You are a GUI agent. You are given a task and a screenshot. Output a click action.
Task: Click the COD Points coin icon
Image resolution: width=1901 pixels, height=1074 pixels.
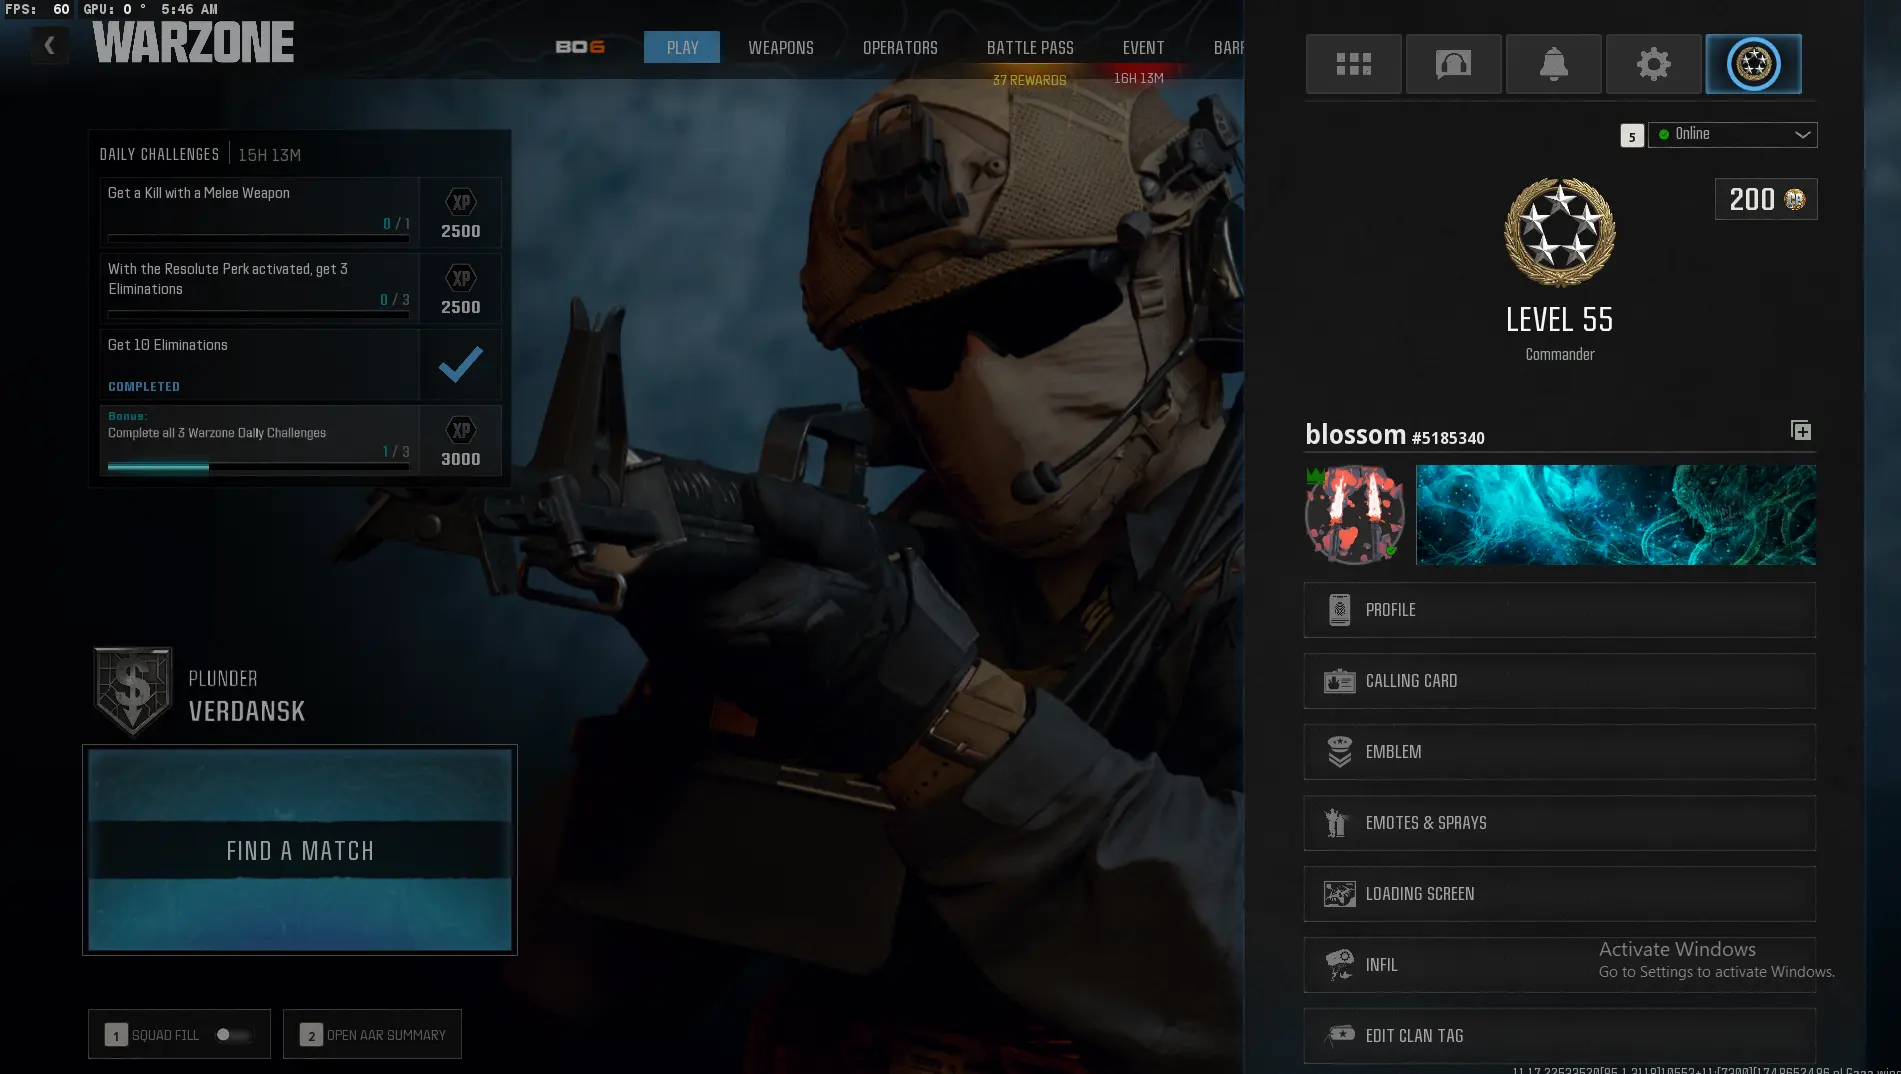tap(1795, 199)
